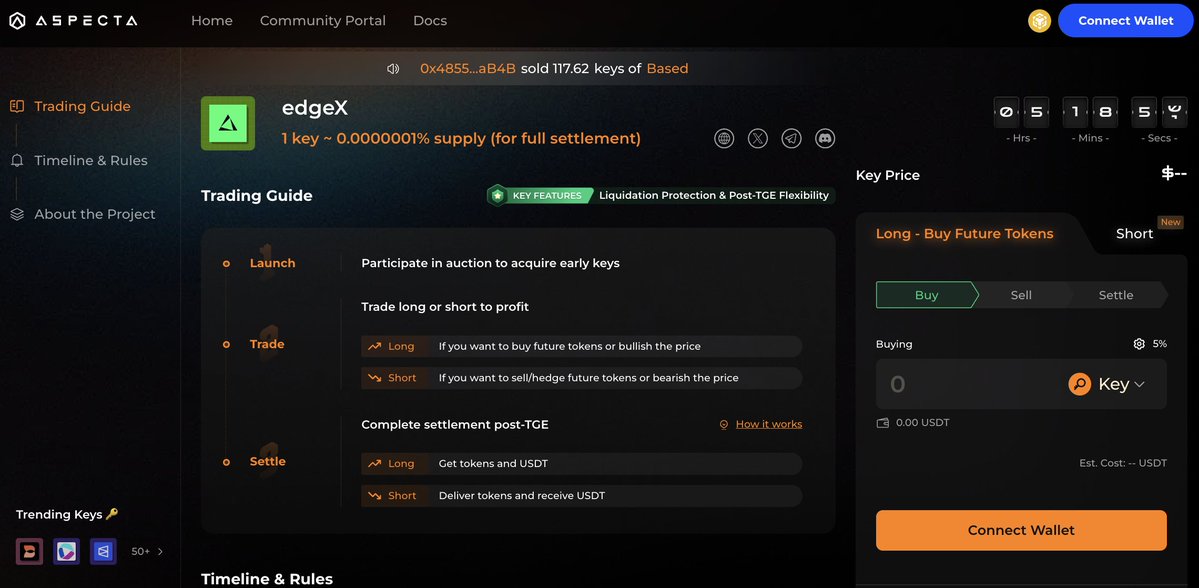Click the orange Connect Wallet button
The height and width of the screenshot is (588, 1199).
1022,530
